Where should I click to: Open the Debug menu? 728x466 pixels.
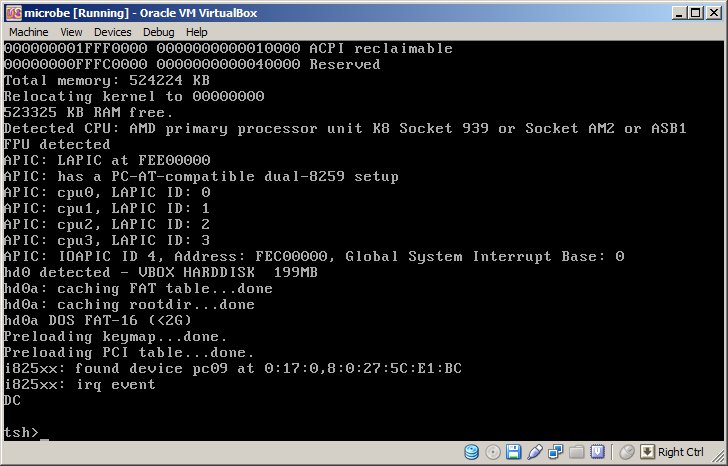(x=158, y=32)
